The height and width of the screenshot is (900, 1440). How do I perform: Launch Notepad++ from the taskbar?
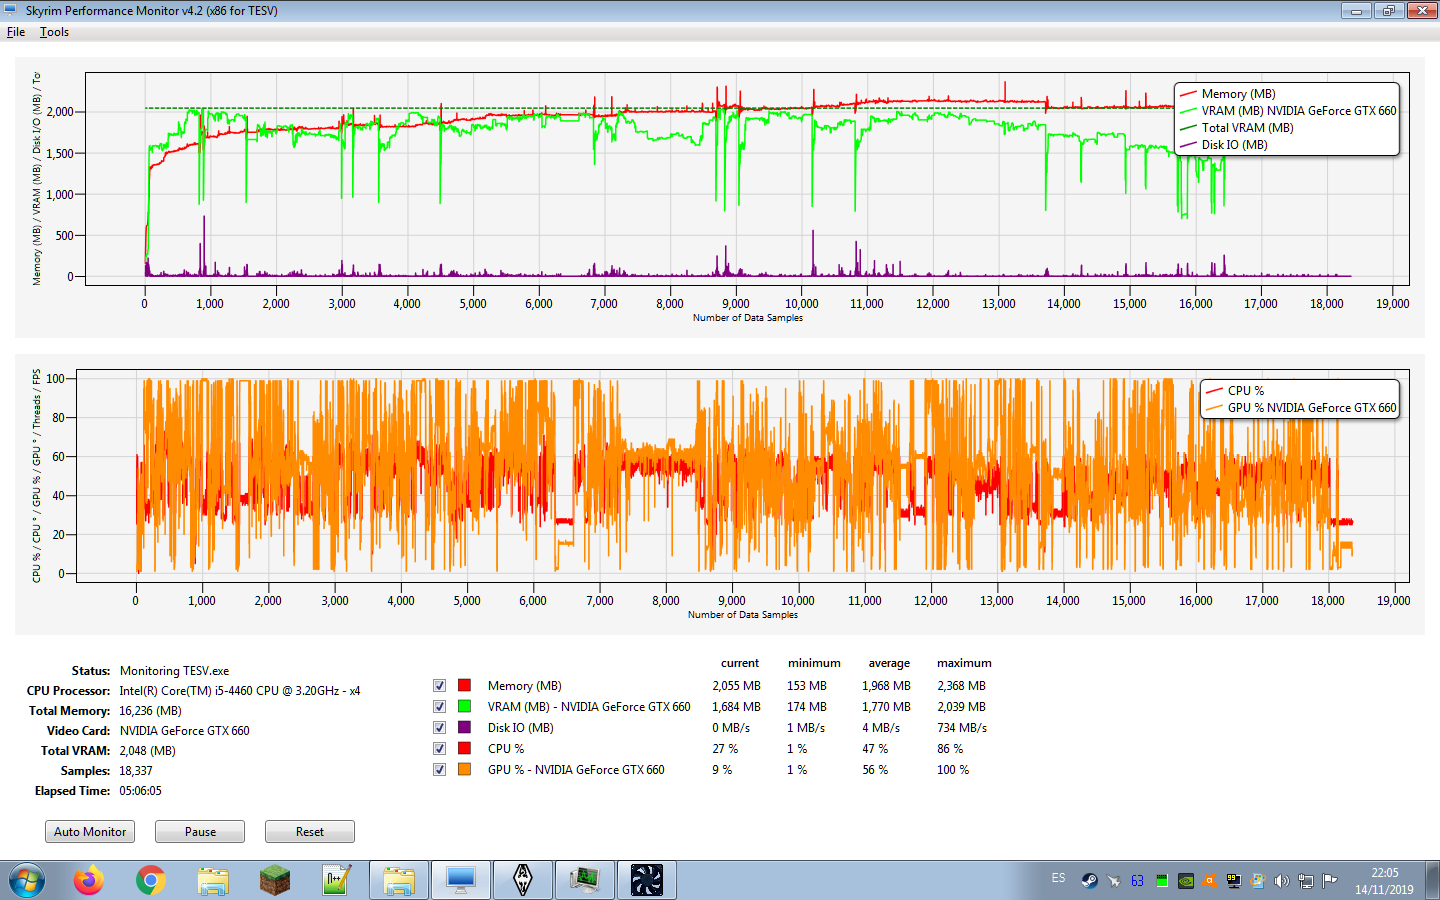point(337,880)
